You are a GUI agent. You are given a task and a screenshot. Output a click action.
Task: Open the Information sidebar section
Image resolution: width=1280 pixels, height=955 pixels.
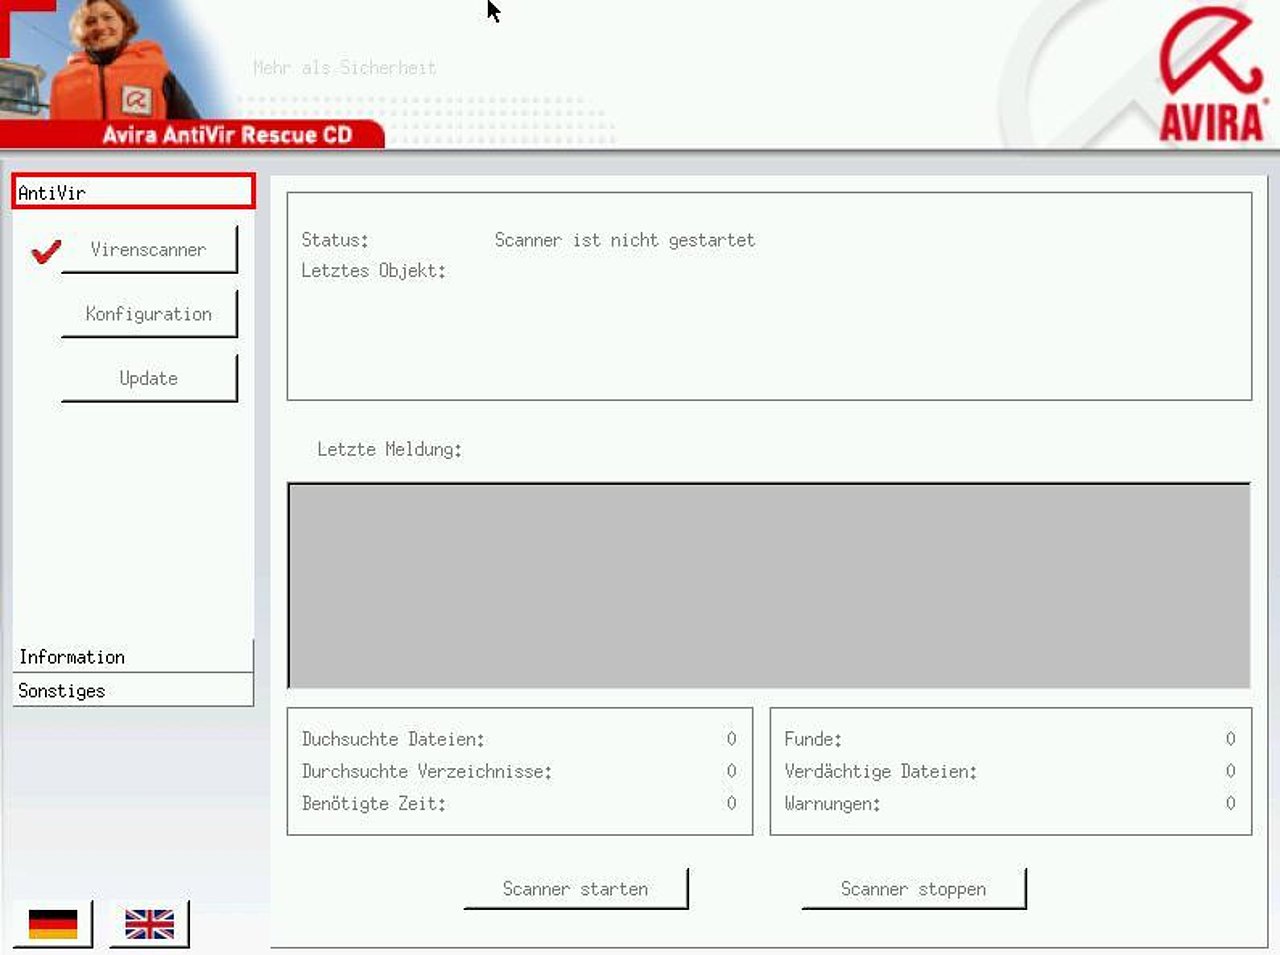tap(133, 657)
